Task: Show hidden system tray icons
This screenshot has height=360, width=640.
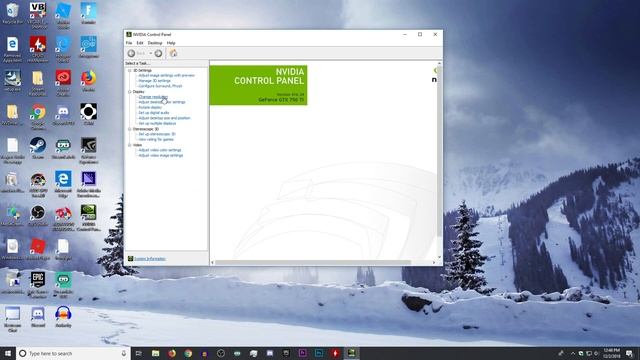Action: pyautogui.click(x=572, y=353)
